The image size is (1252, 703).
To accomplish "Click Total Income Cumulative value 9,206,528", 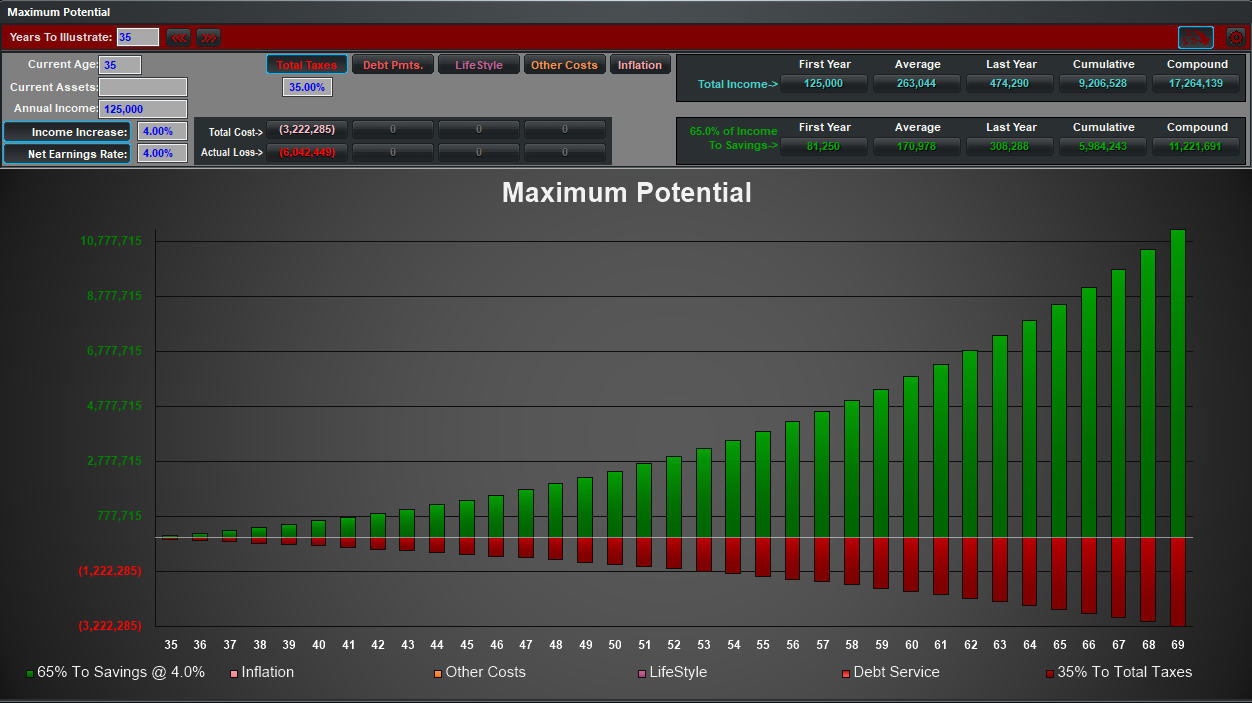I will 1103,84.
